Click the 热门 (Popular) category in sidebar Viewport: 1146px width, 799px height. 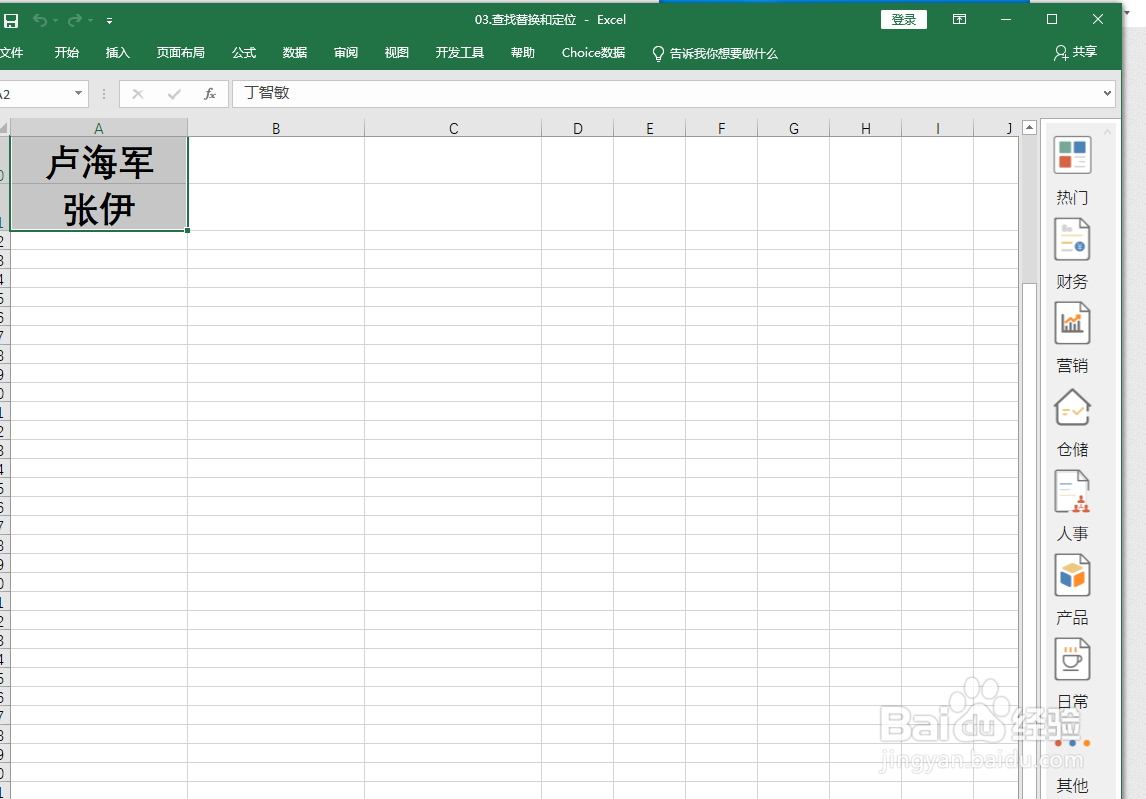click(1072, 155)
